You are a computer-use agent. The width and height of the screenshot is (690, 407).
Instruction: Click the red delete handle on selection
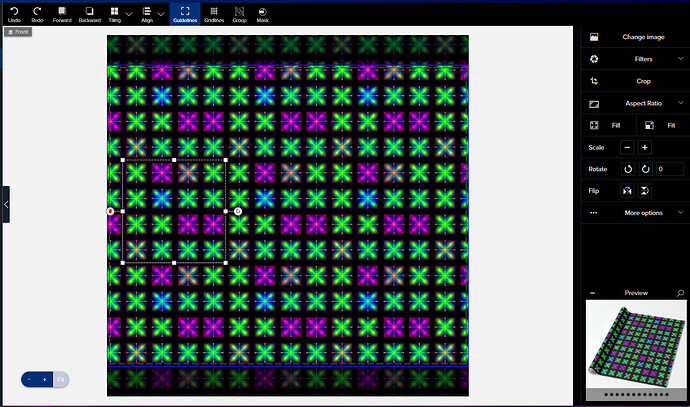(x=110, y=212)
